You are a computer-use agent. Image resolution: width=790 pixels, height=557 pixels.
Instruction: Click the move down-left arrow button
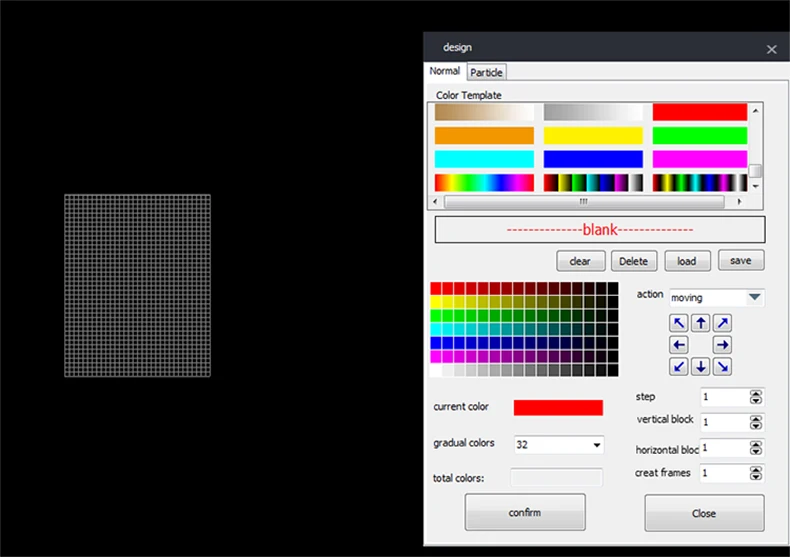(679, 367)
